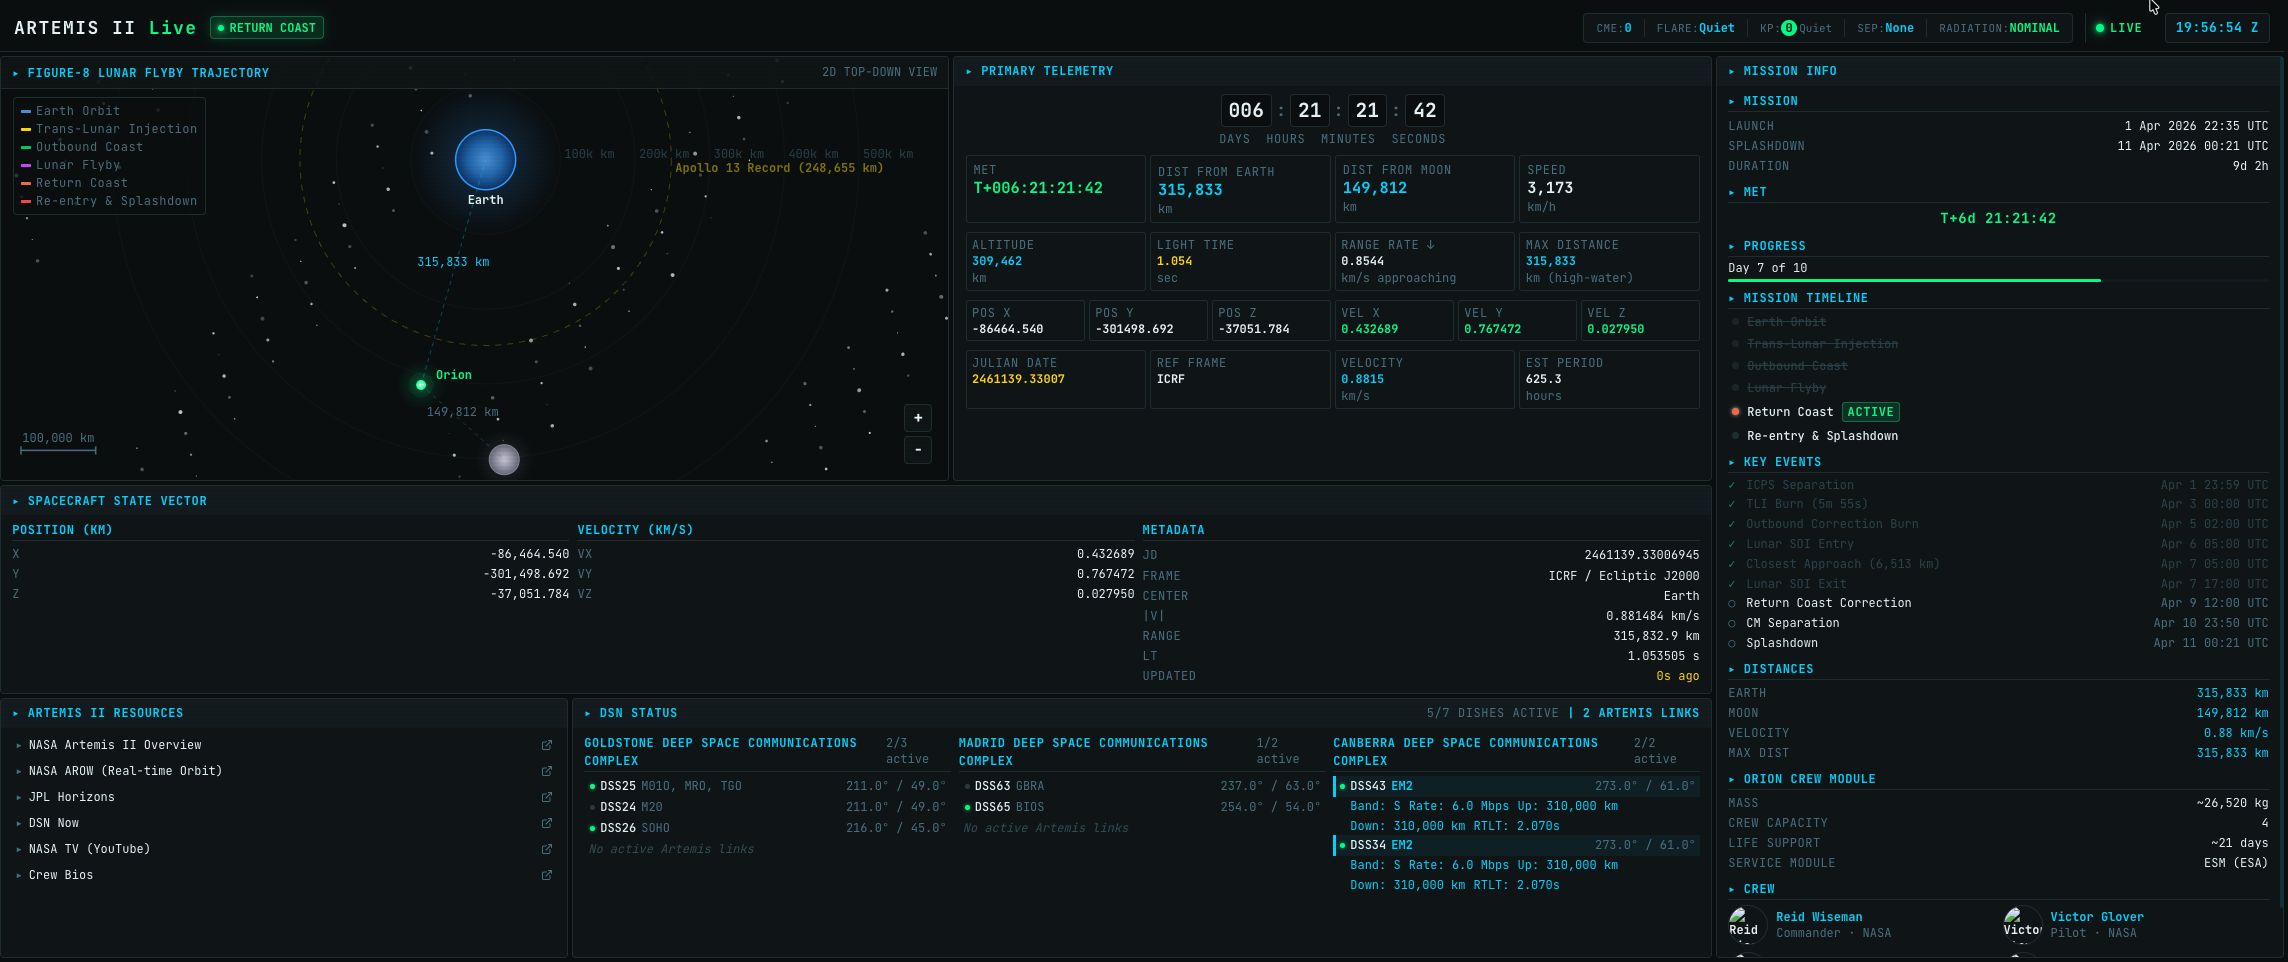Click the Return Coast active timeline dot
Image resolution: width=2288 pixels, height=962 pixels.
point(1735,412)
